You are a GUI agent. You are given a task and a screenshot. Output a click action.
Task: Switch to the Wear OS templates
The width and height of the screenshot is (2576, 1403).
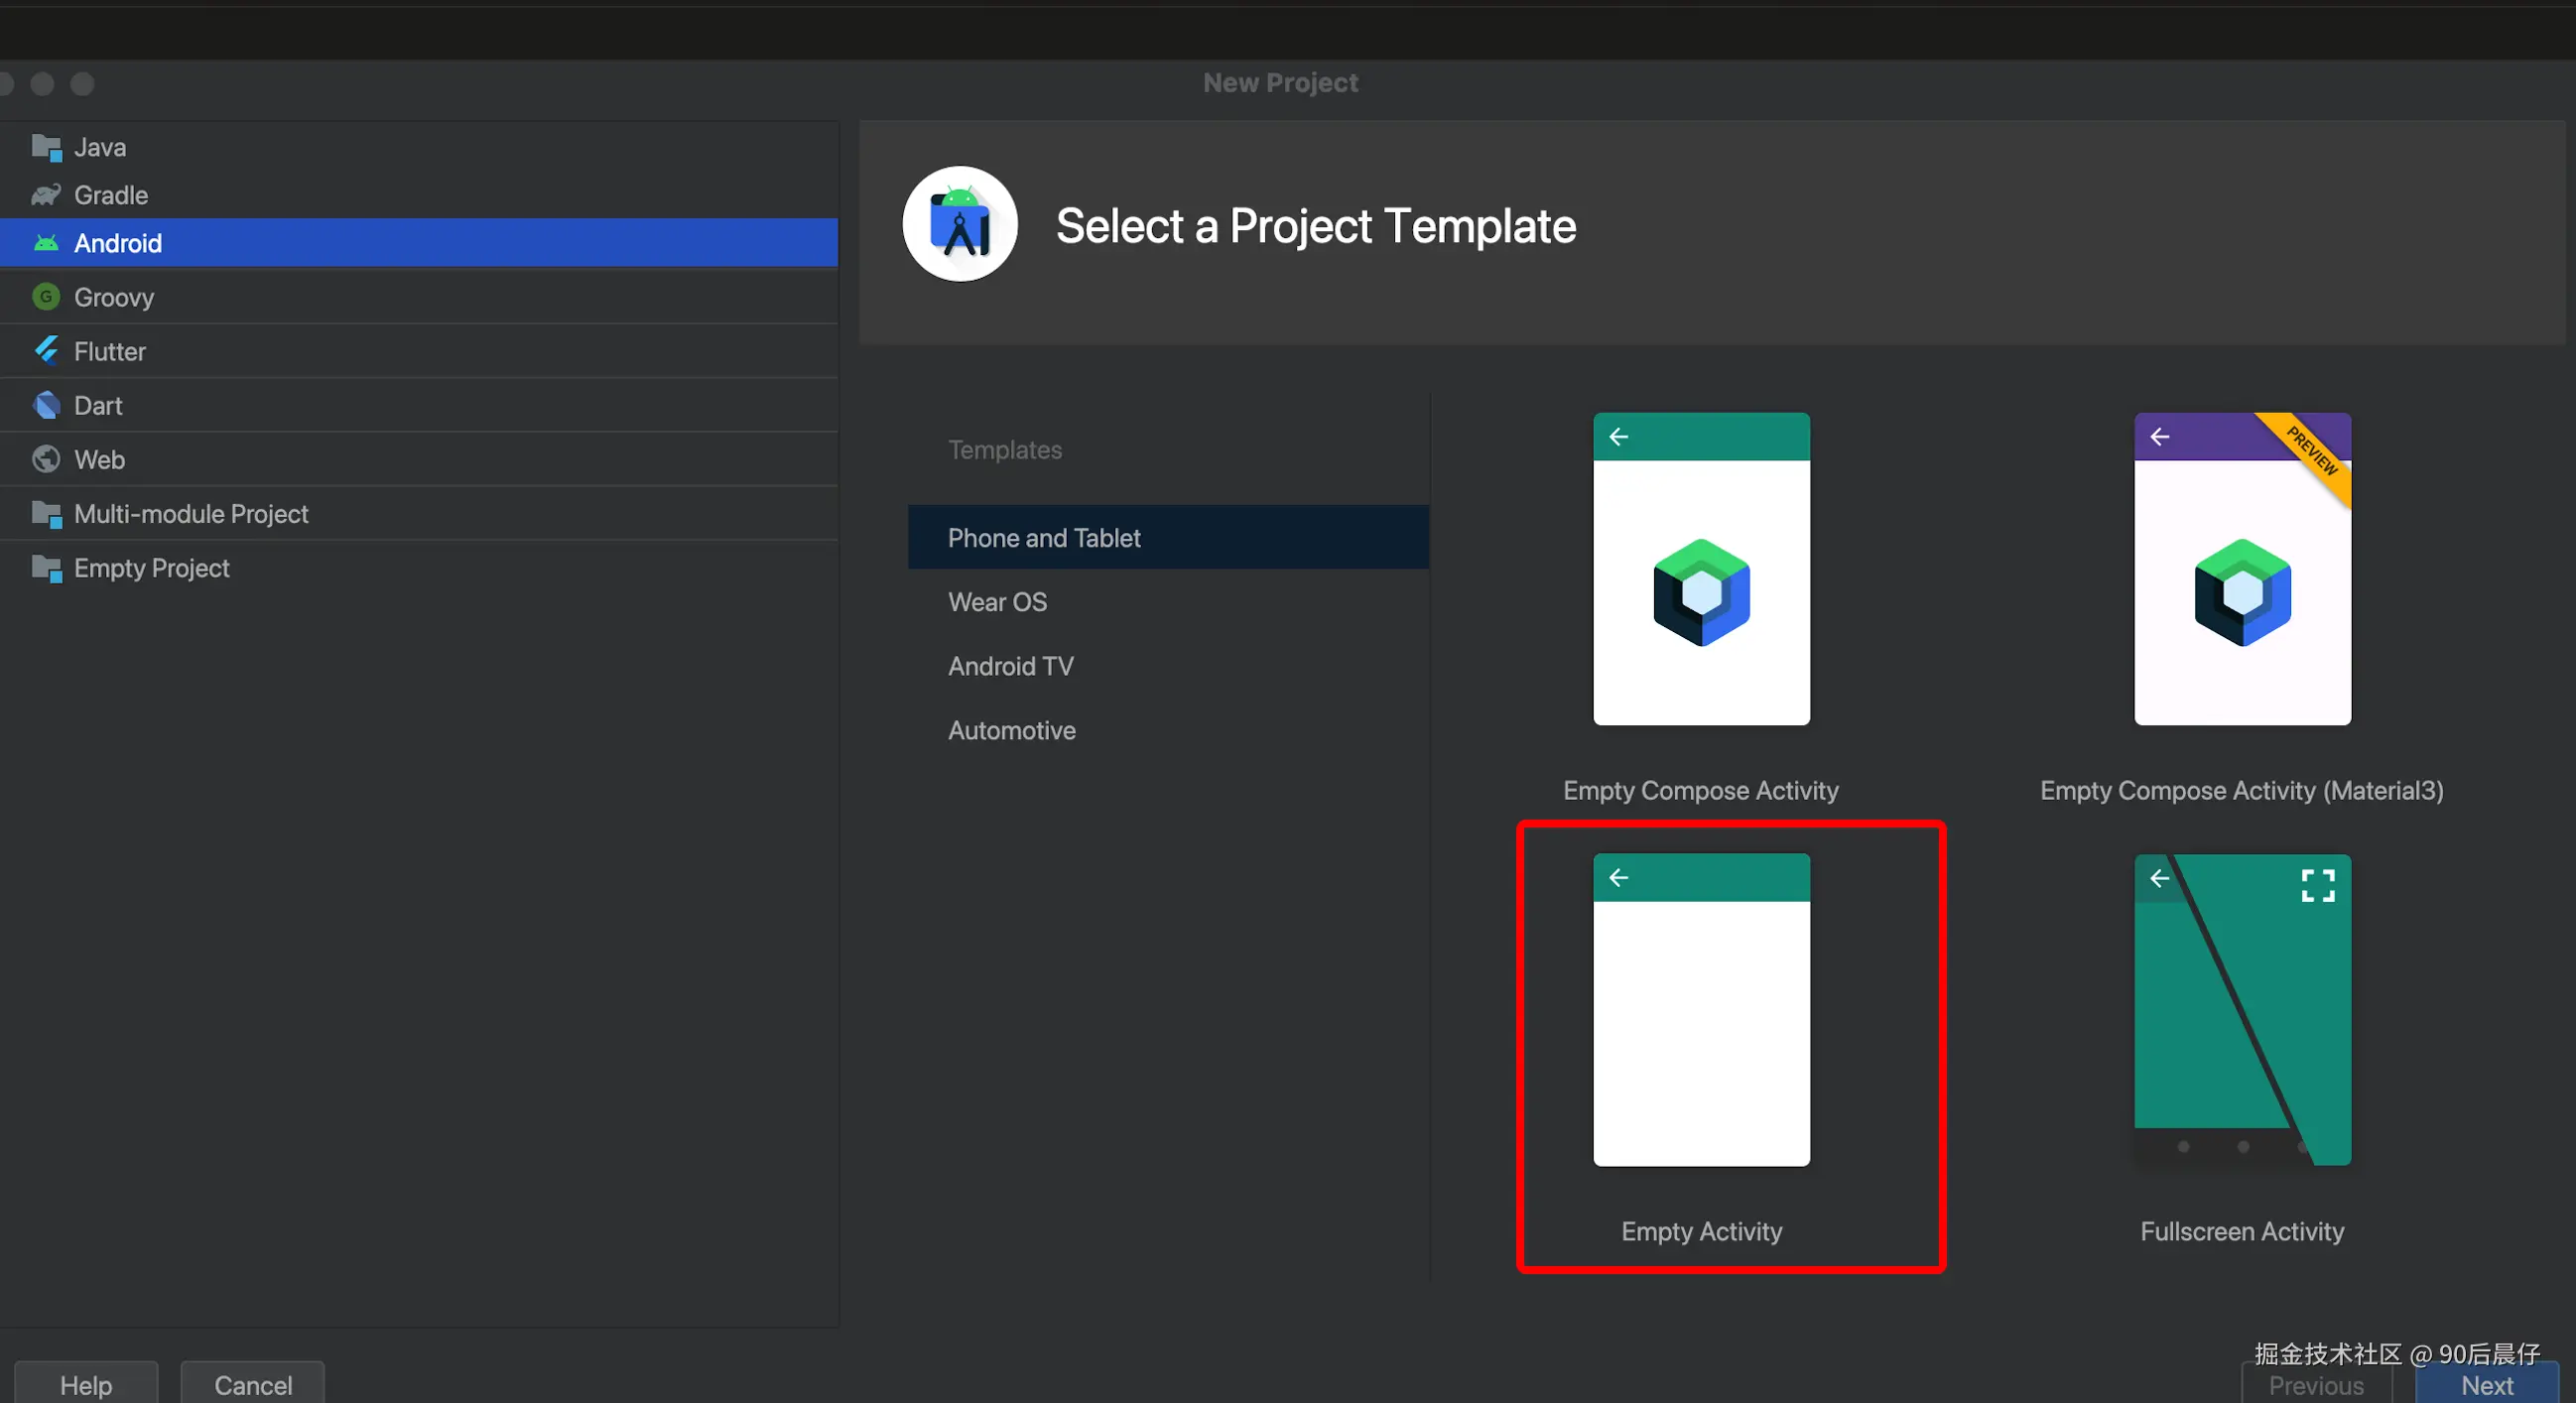click(x=997, y=602)
